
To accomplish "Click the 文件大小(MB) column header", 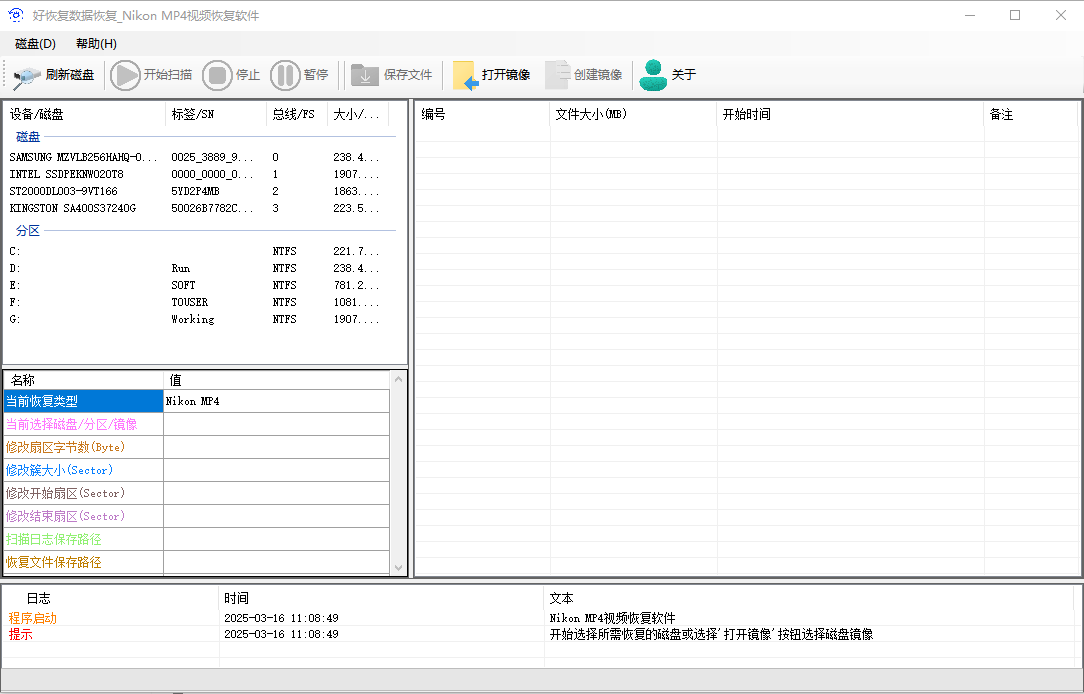I will click(633, 114).
